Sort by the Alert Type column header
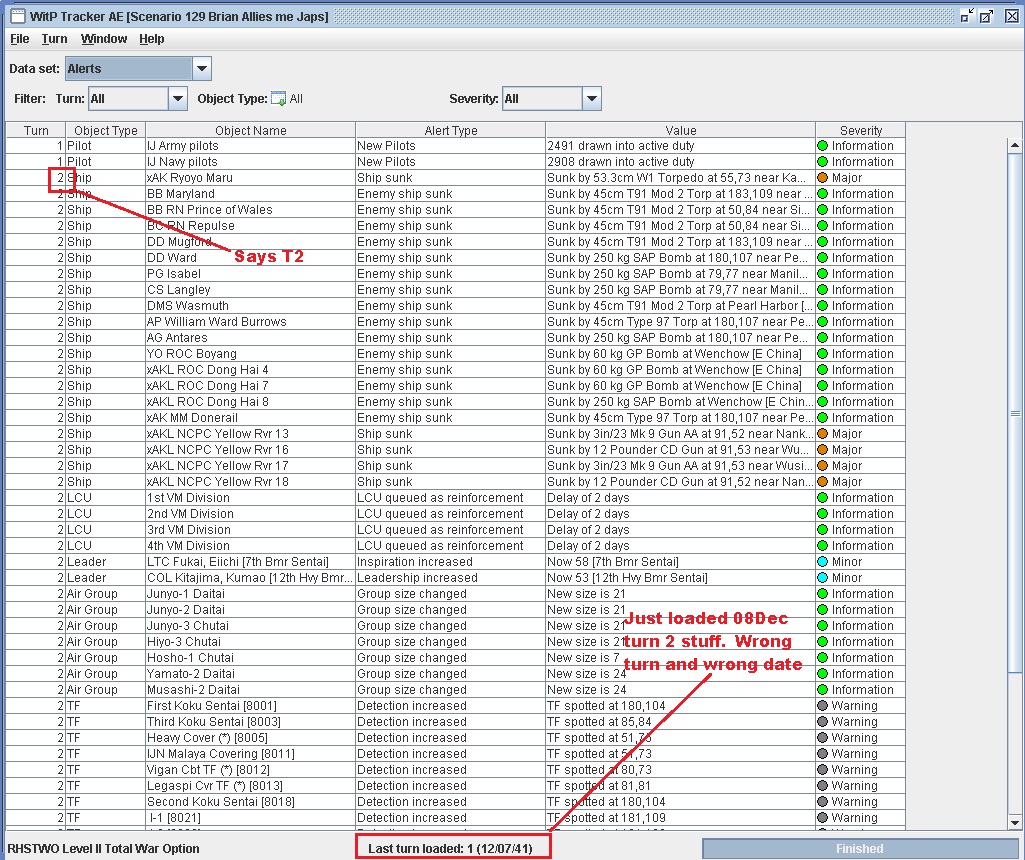 click(x=450, y=130)
